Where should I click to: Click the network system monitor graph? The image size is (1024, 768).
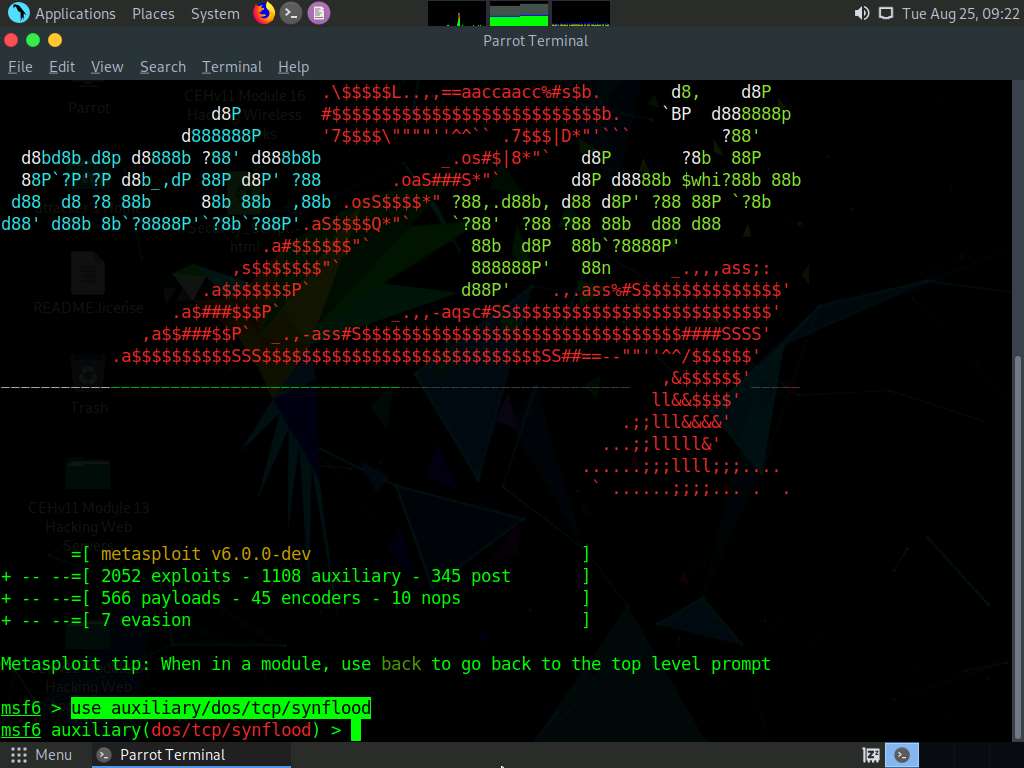581,13
